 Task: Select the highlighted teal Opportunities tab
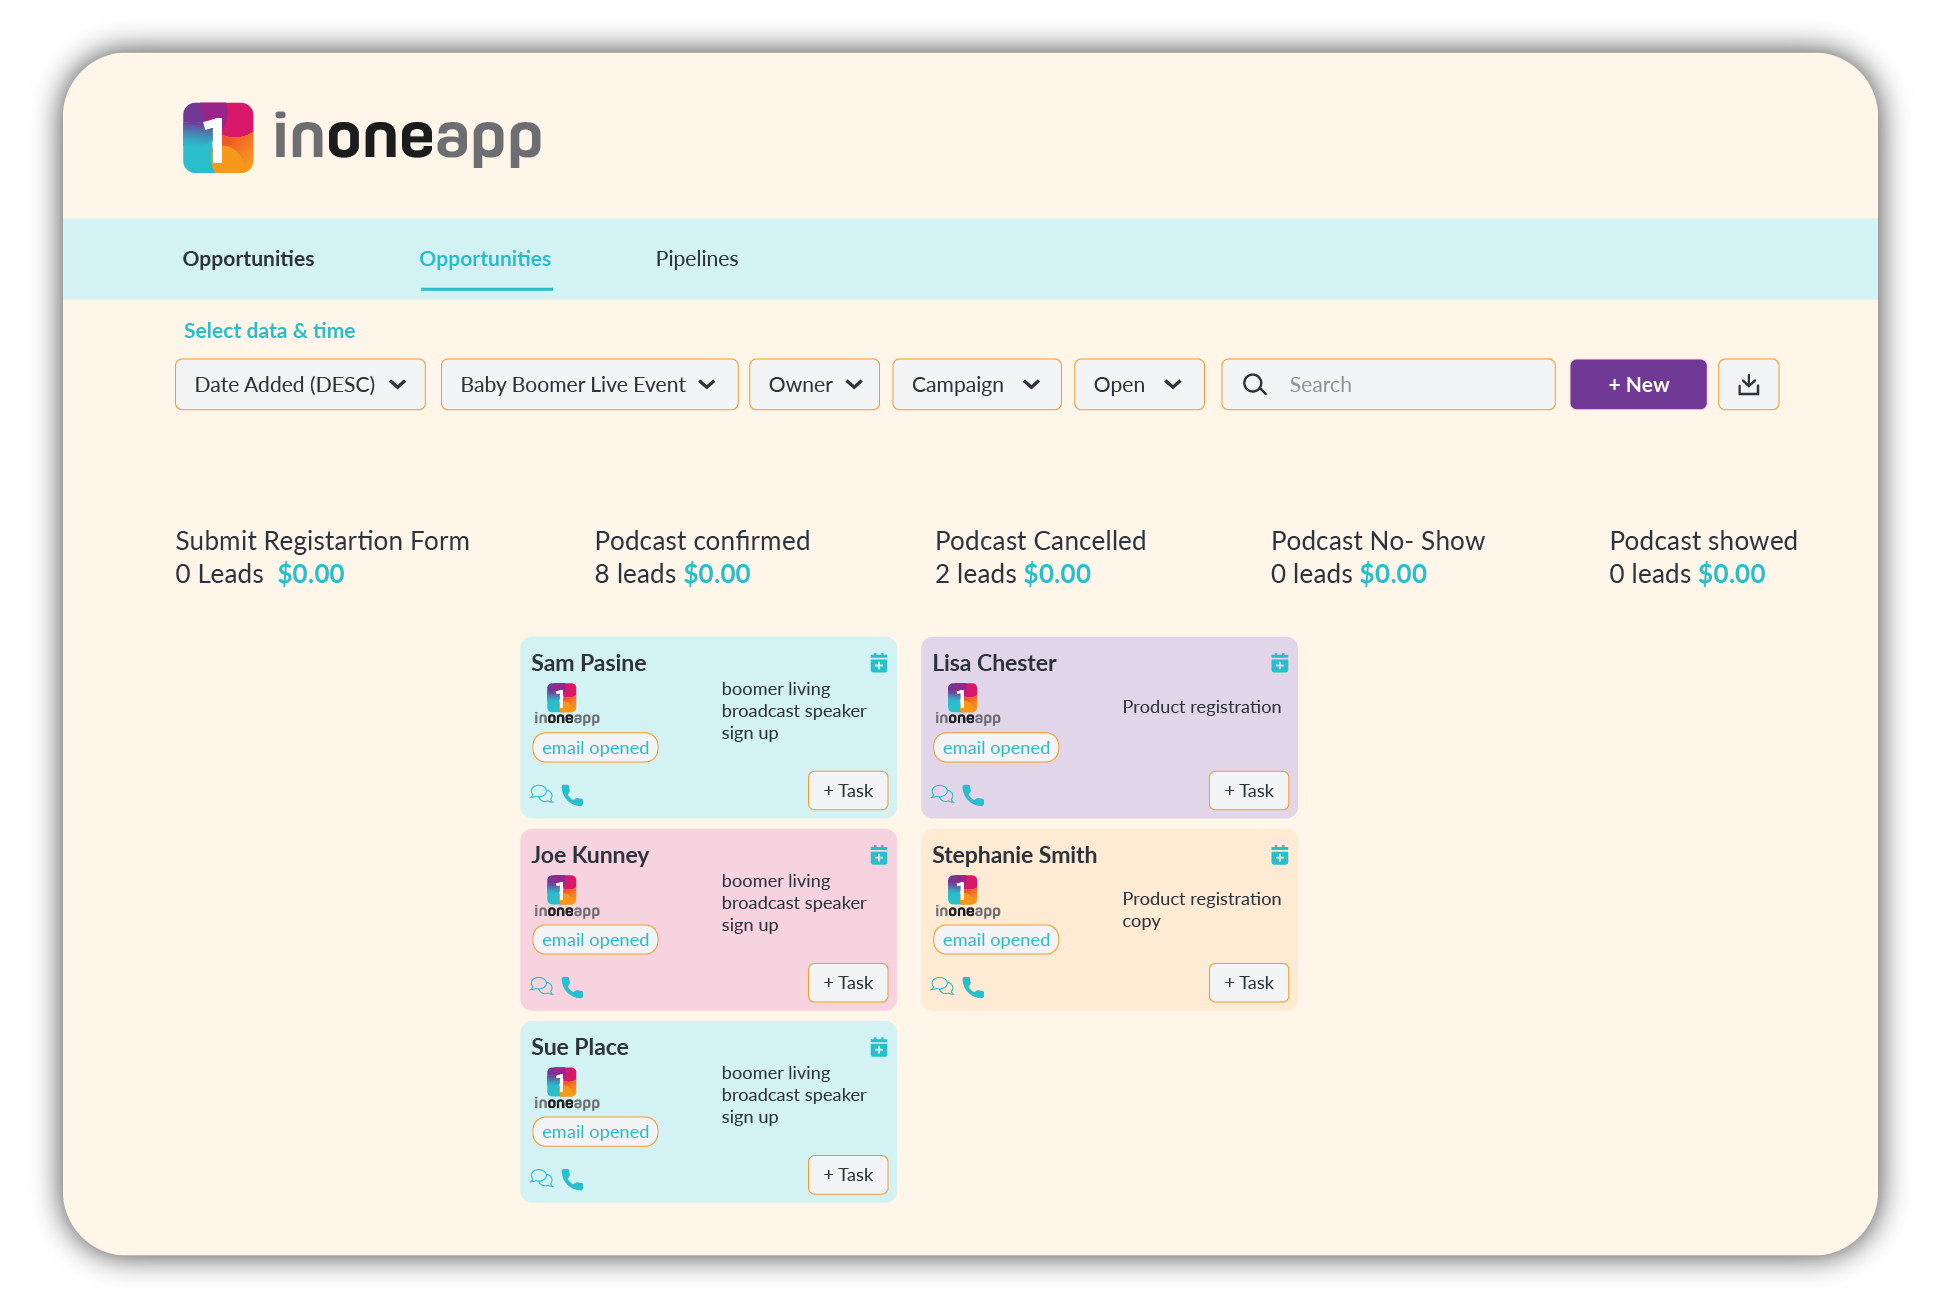click(485, 259)
